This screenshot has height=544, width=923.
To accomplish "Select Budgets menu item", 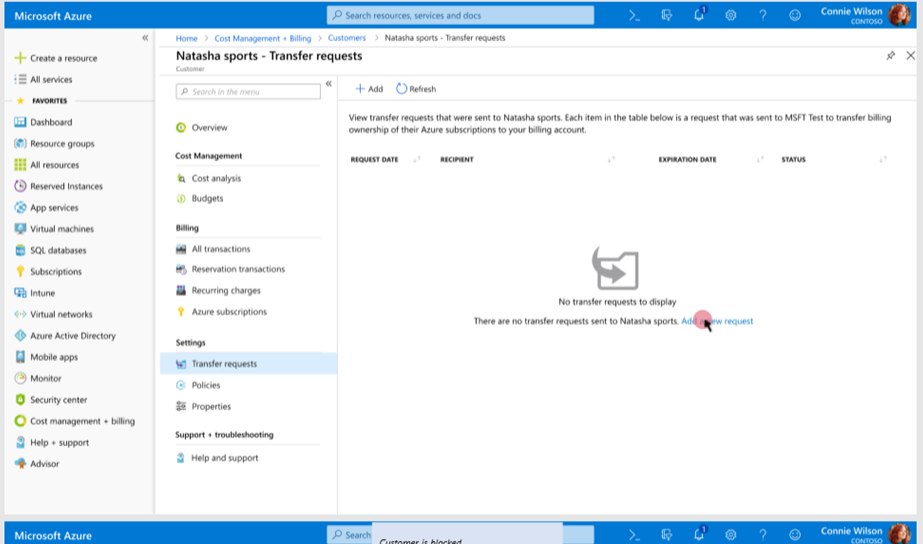I will point(200,198).
